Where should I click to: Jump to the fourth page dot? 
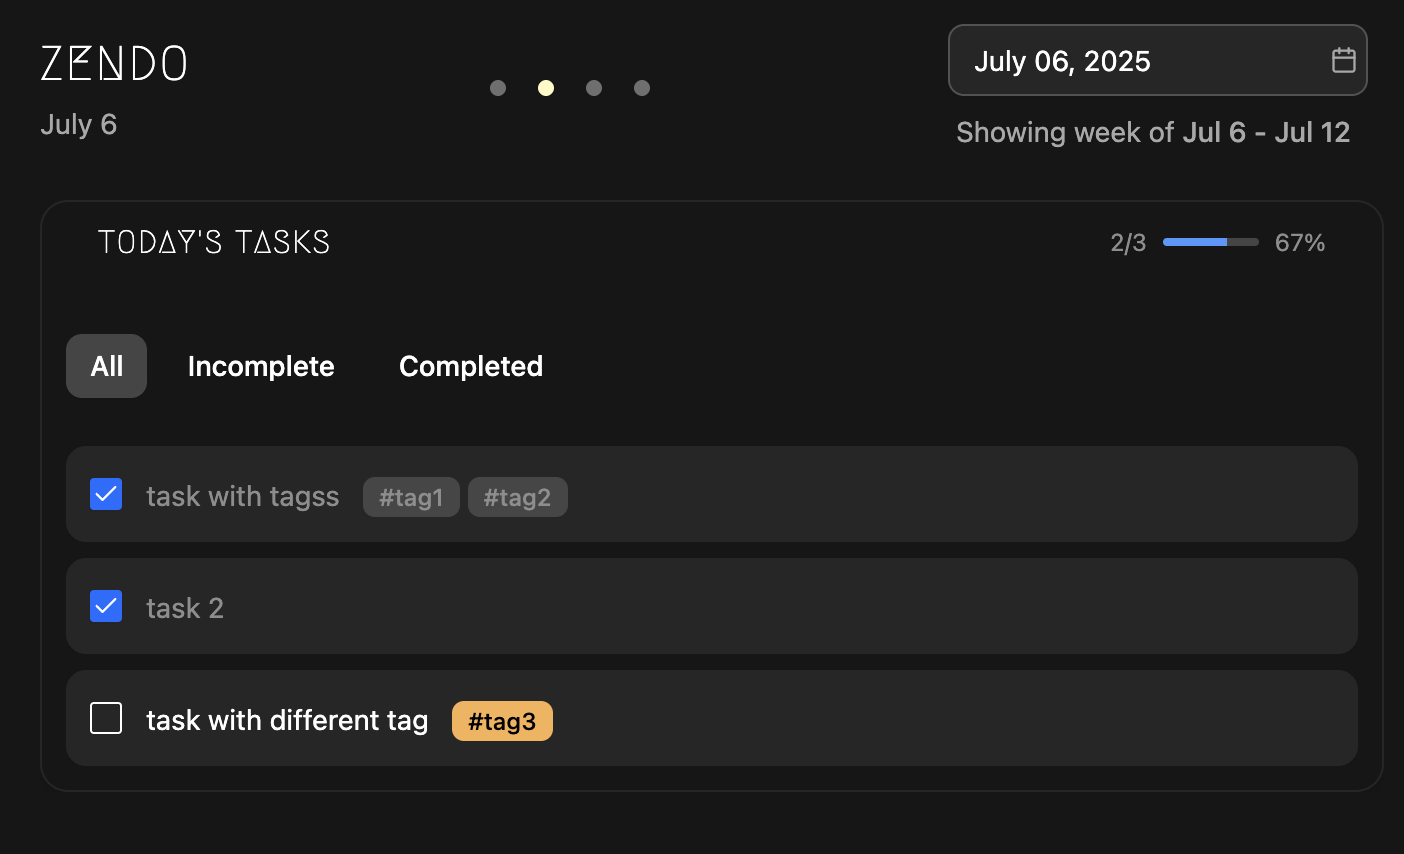(642, 88)
